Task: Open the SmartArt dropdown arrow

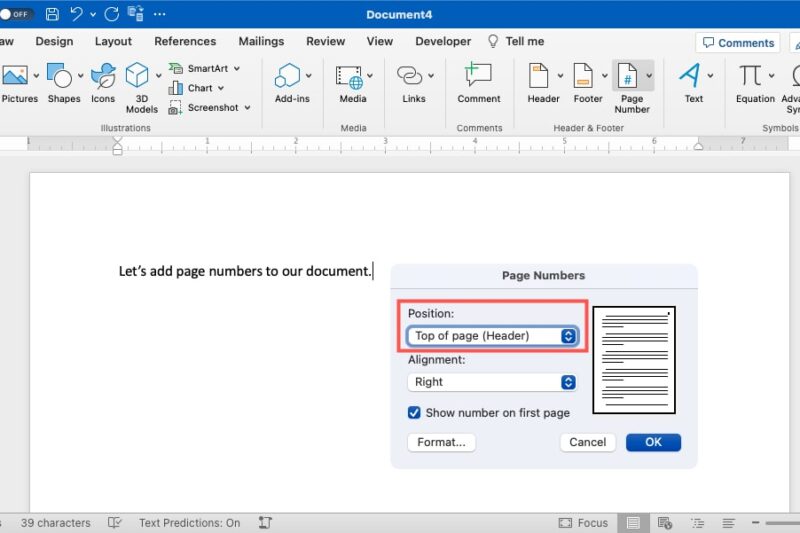Action: tap(237, 68)
